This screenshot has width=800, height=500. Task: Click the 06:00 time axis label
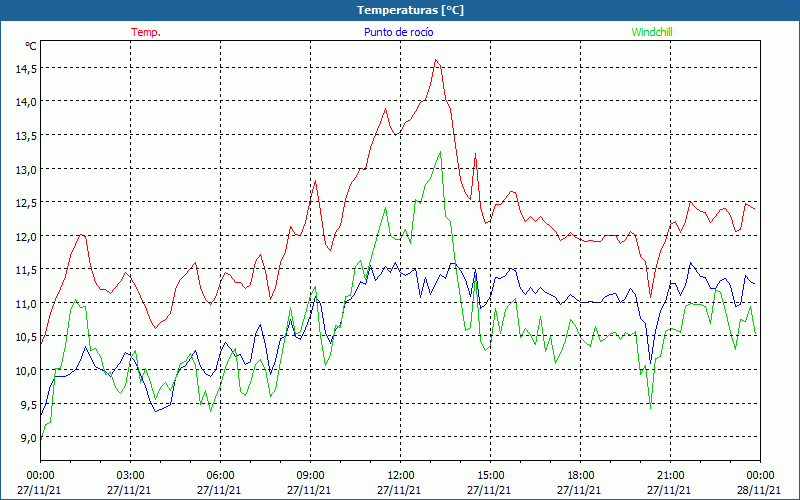220,476
